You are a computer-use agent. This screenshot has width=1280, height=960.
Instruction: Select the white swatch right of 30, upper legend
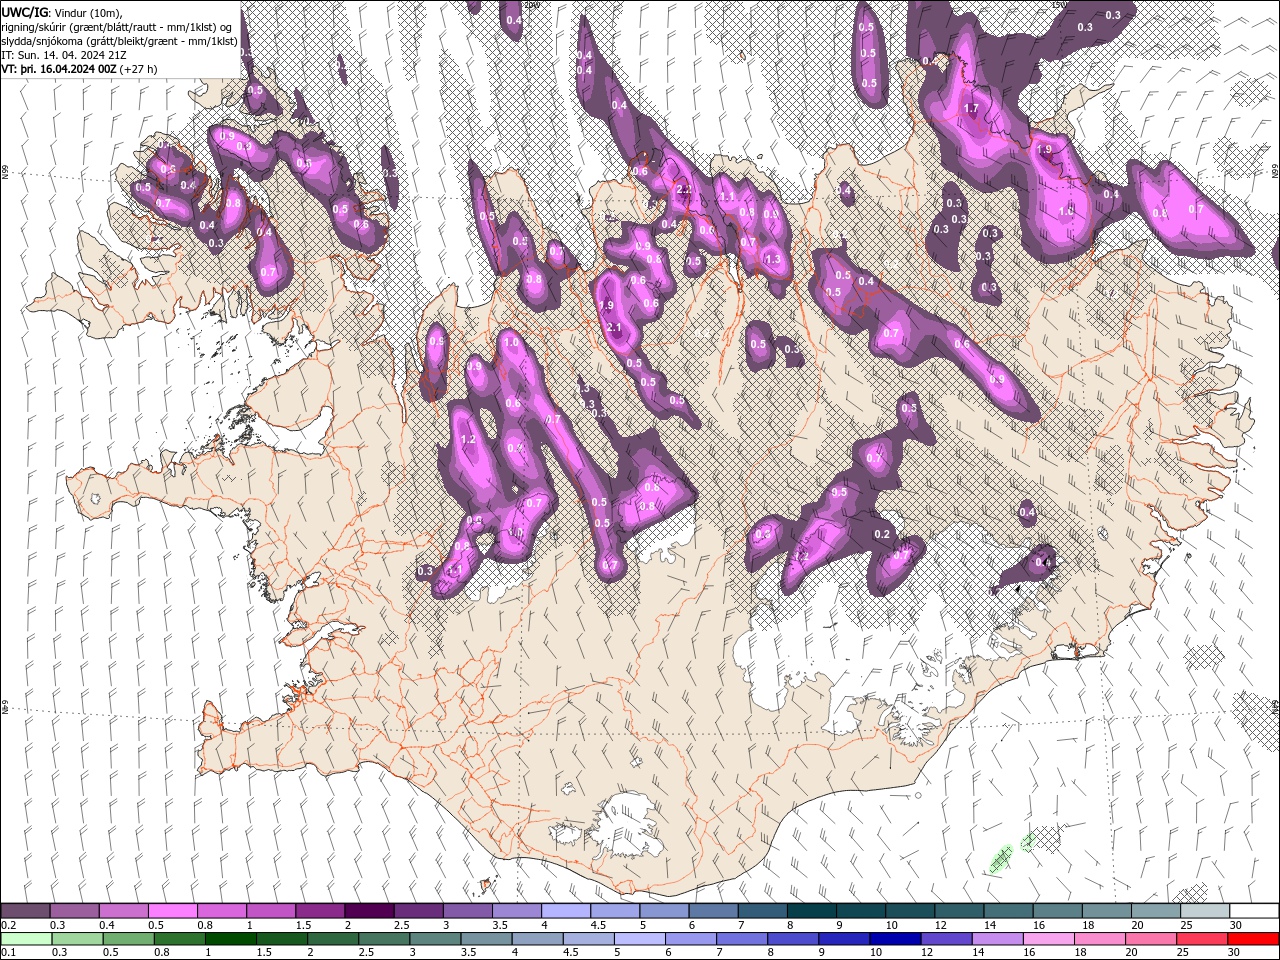point(1254,911)
